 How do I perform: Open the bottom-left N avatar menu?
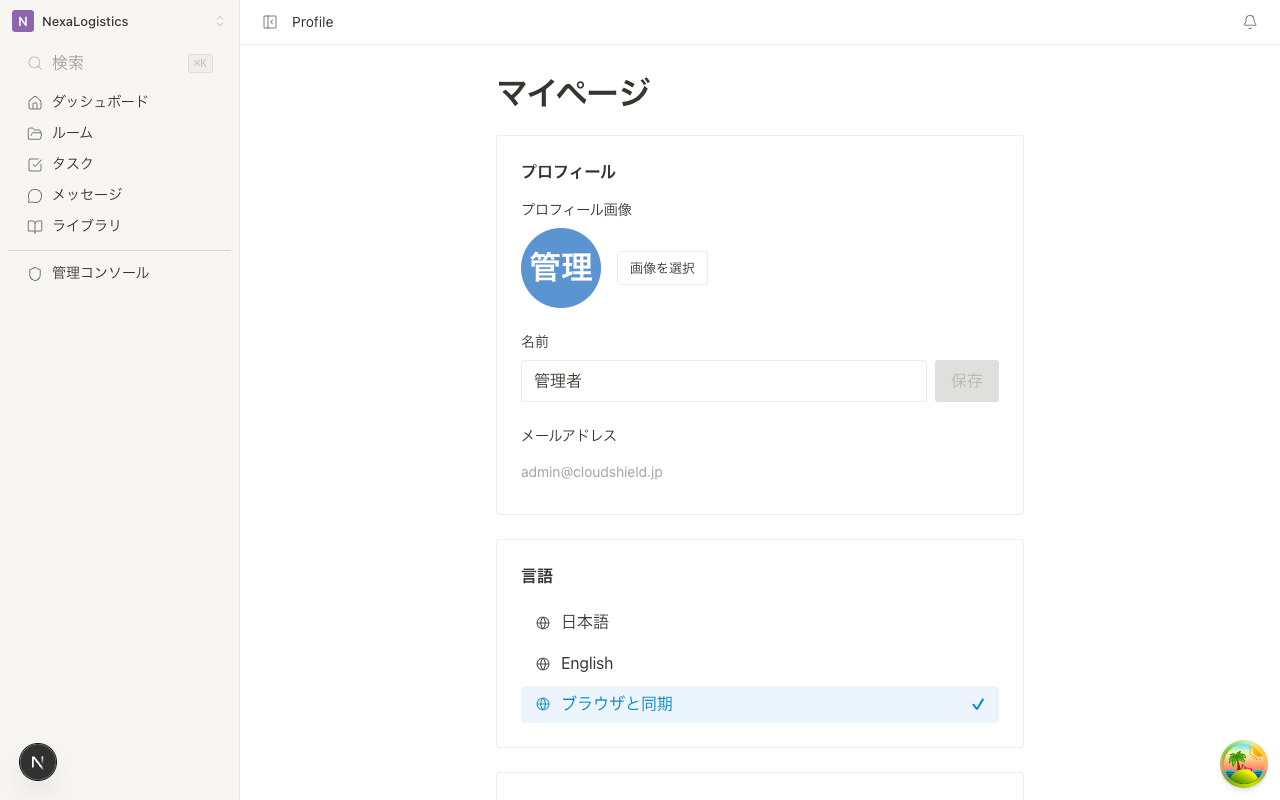click(x=38, y=762)
